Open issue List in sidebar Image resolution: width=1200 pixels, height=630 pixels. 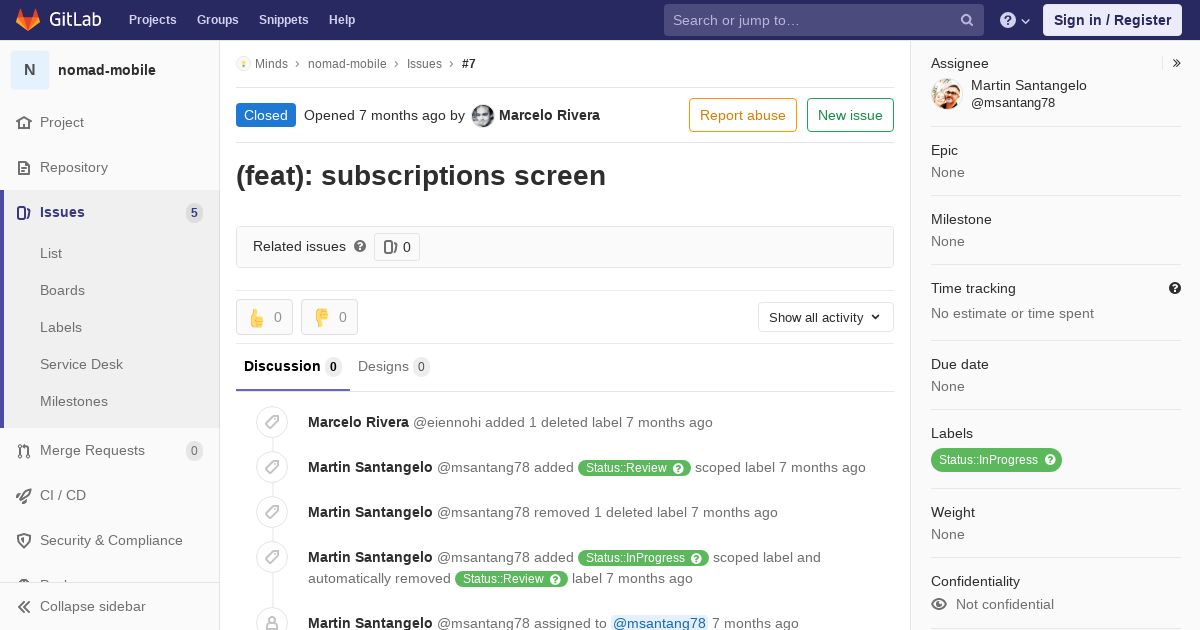pos(51,253)
